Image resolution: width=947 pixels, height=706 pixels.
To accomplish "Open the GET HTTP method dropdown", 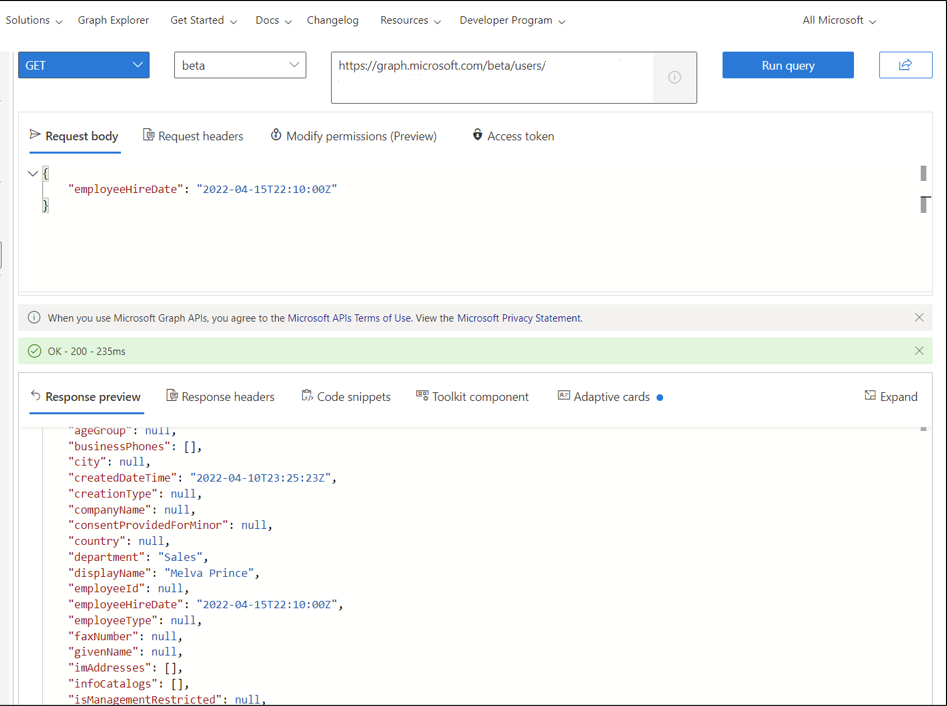I will coord(84,65).
